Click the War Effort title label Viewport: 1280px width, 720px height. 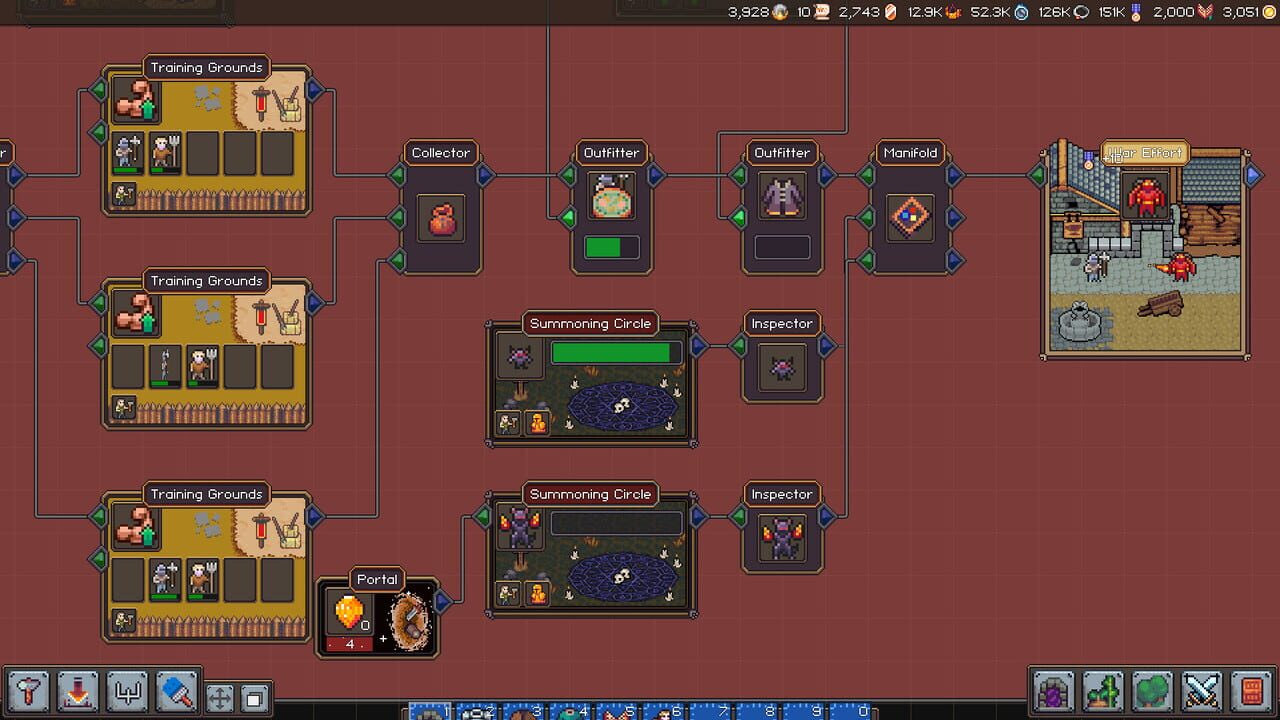[1146, 153]
